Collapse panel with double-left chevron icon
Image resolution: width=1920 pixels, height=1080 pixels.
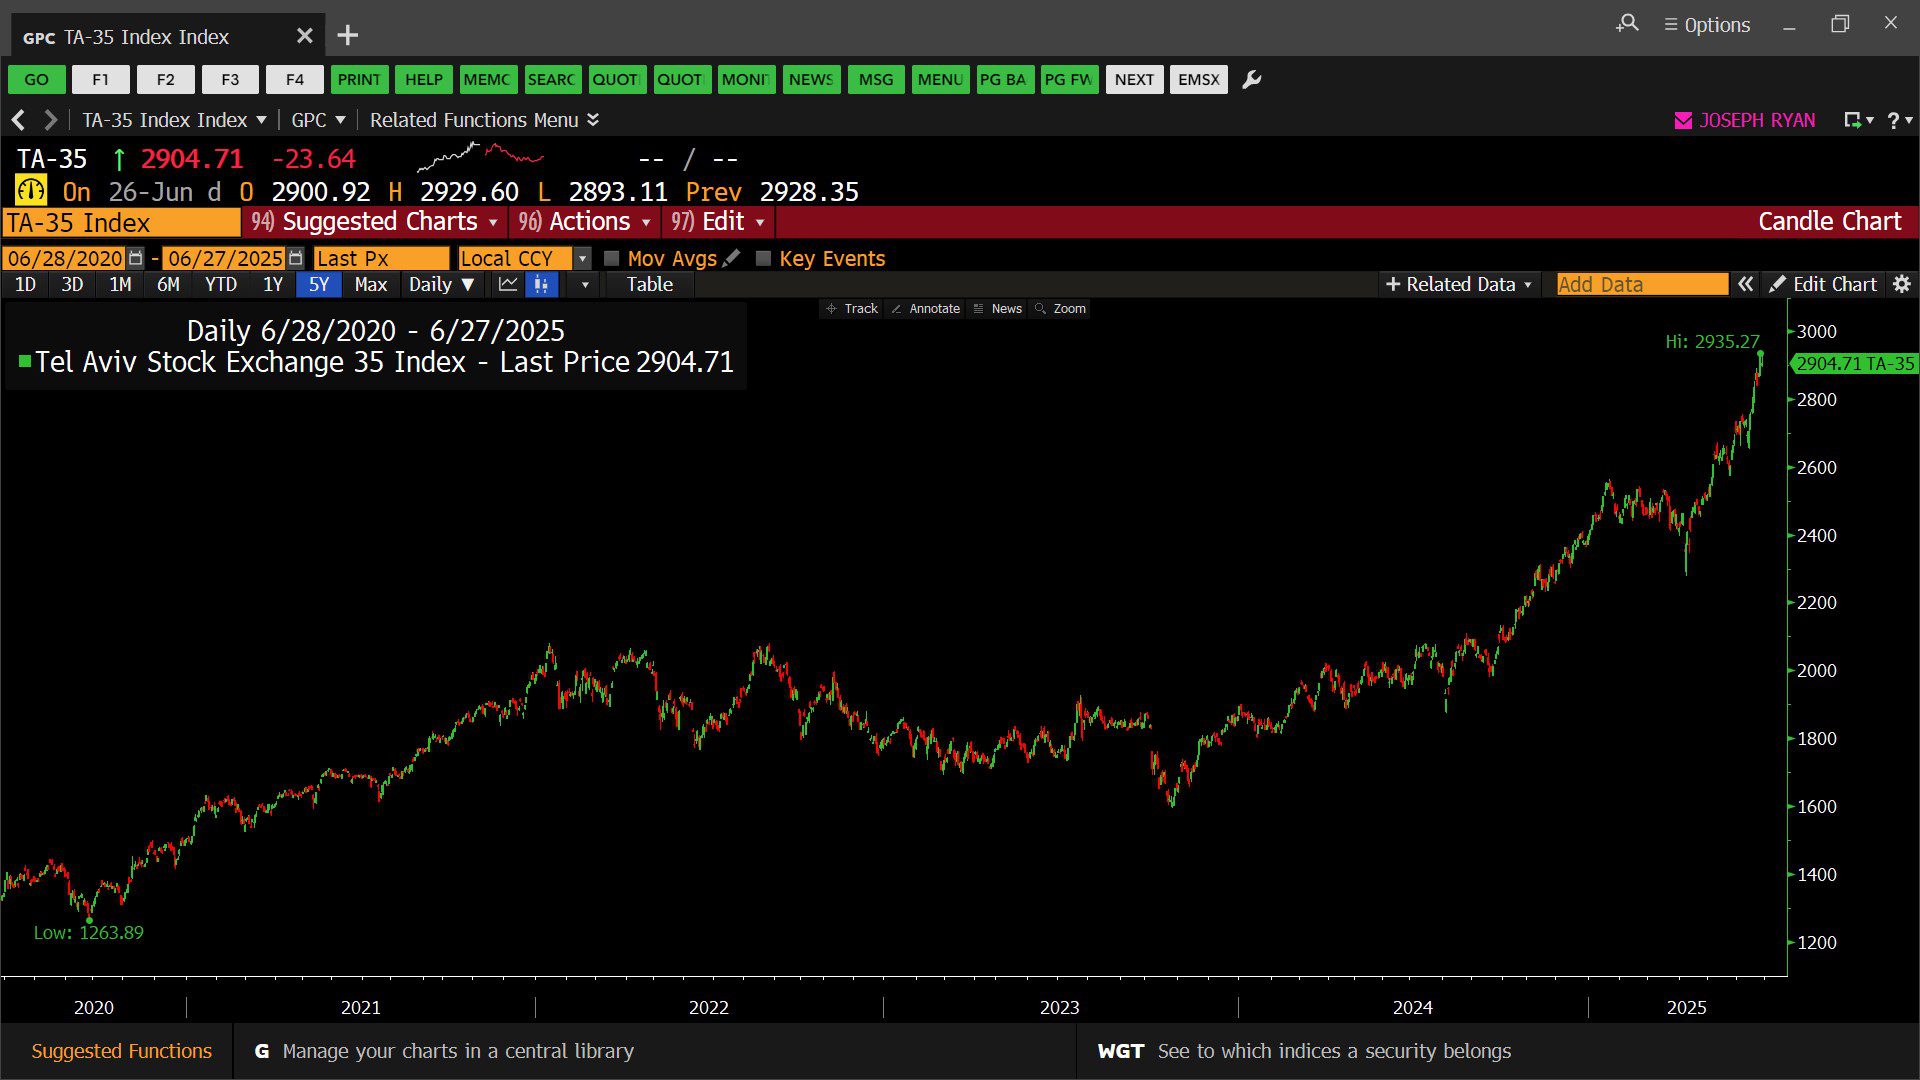pos(1745,285)
